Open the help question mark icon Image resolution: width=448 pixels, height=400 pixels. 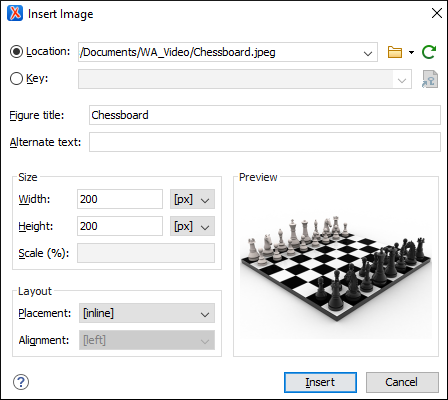pos(21,382)
